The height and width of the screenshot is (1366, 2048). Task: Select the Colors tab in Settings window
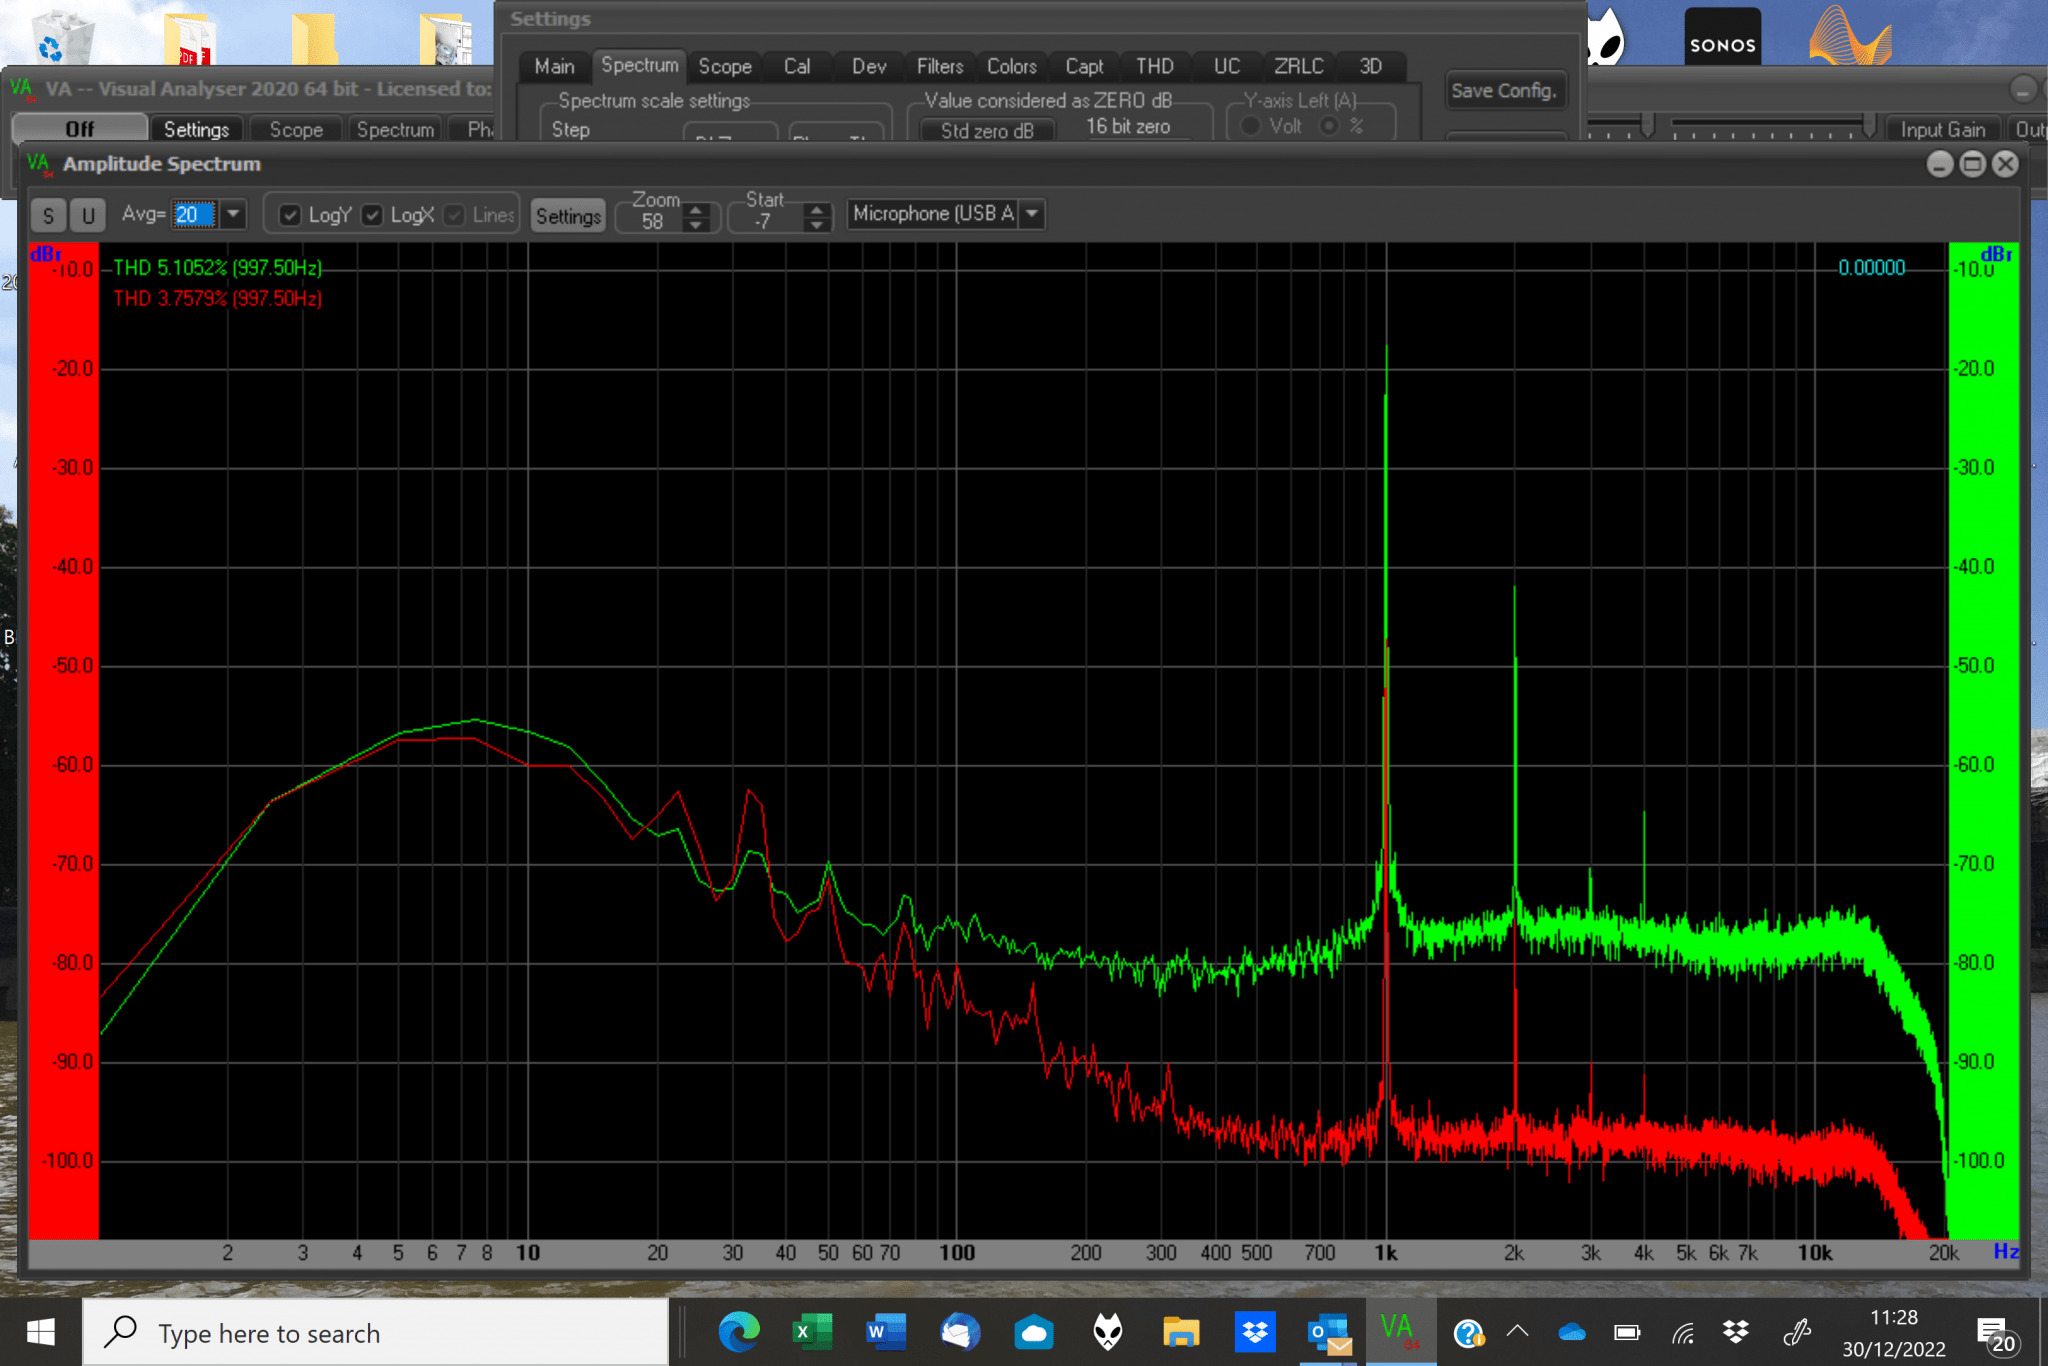pos(1012,66)
